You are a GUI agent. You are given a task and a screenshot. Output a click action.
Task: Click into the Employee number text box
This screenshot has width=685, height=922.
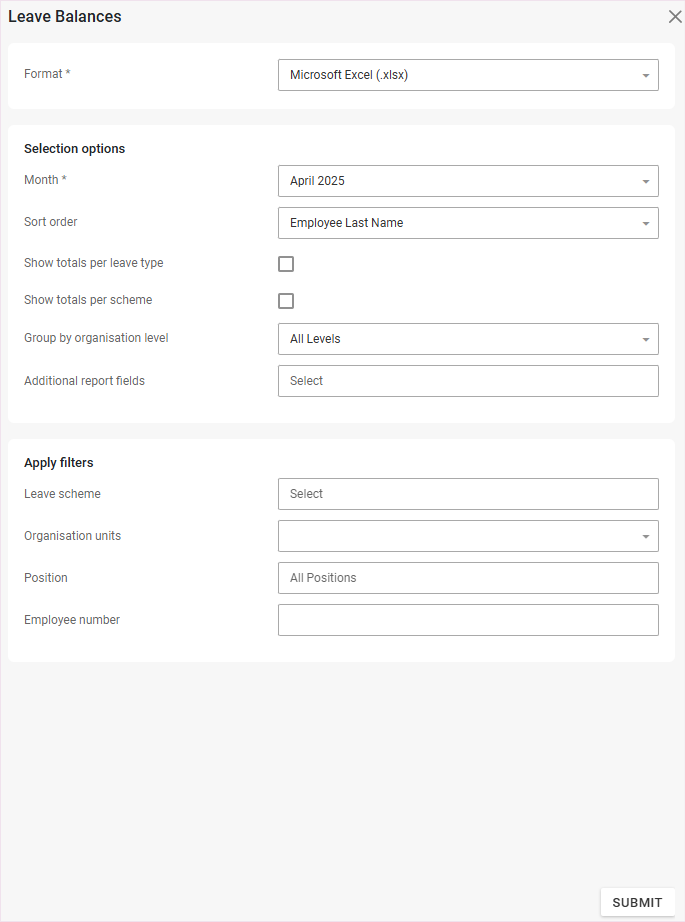(x=467, y=620)
